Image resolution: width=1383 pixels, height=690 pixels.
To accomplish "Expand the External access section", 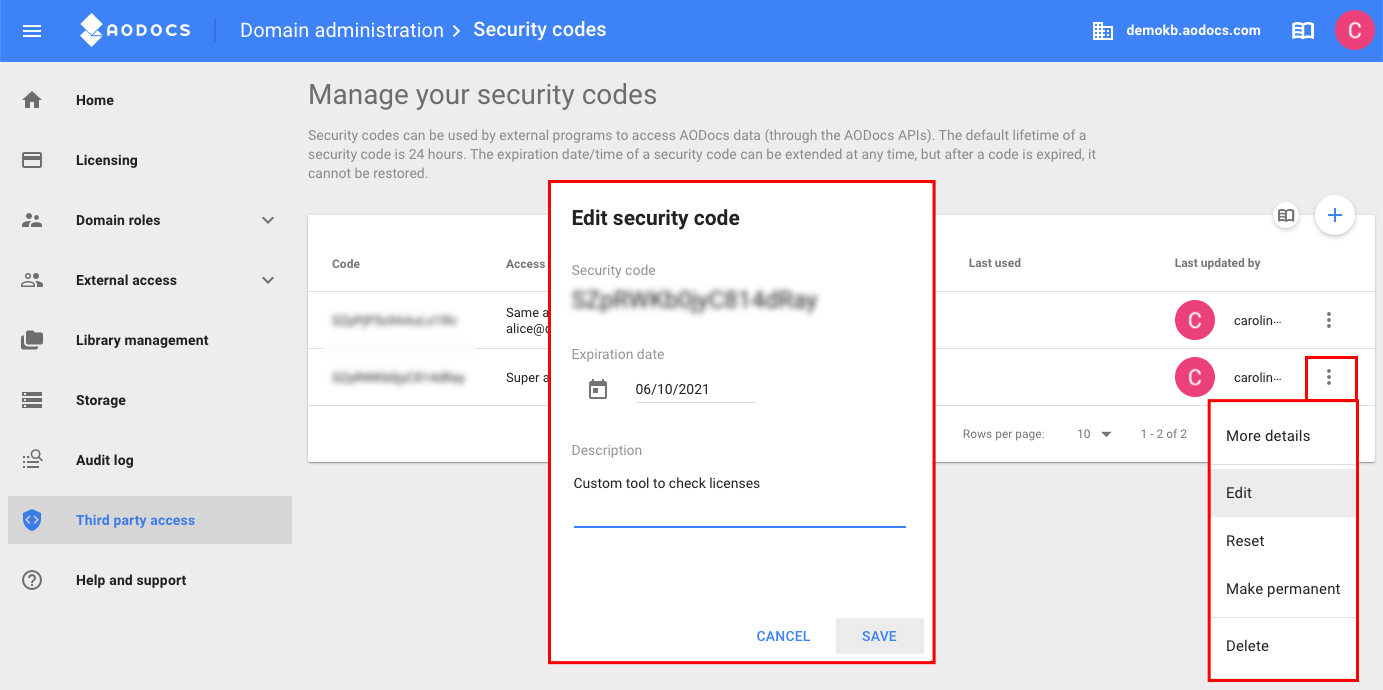I will click(x=268, y=280).
